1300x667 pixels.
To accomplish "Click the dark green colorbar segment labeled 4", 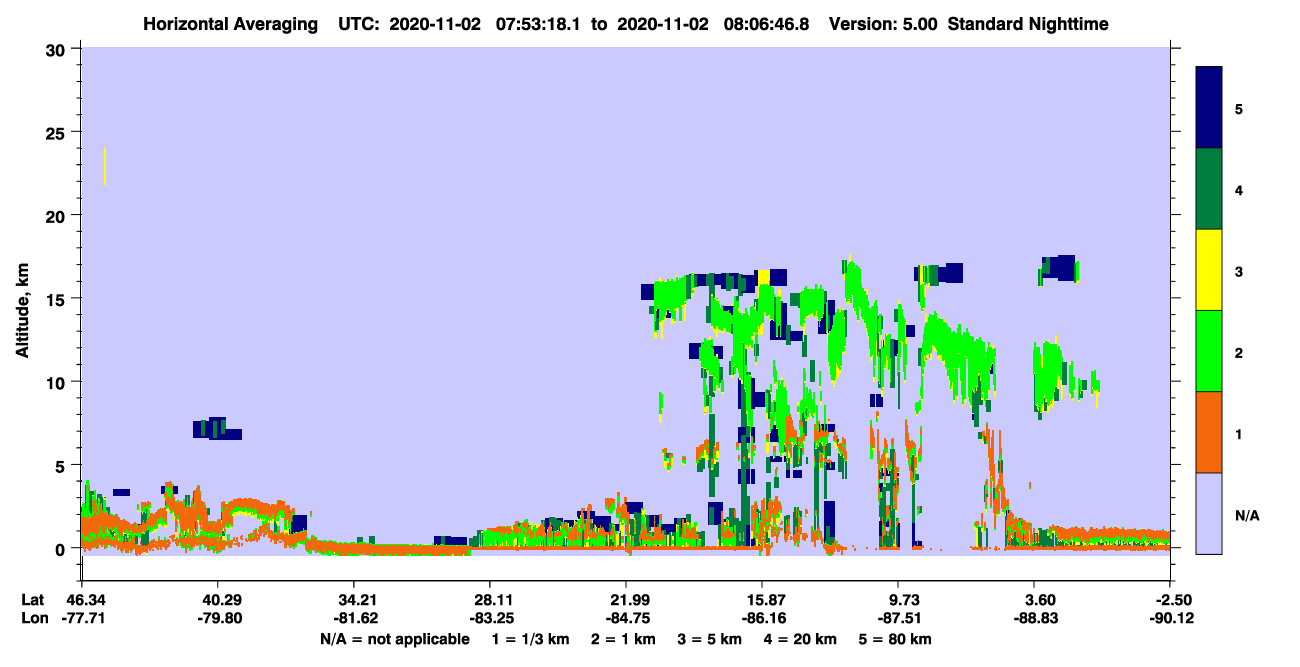I will (1209, 189).
